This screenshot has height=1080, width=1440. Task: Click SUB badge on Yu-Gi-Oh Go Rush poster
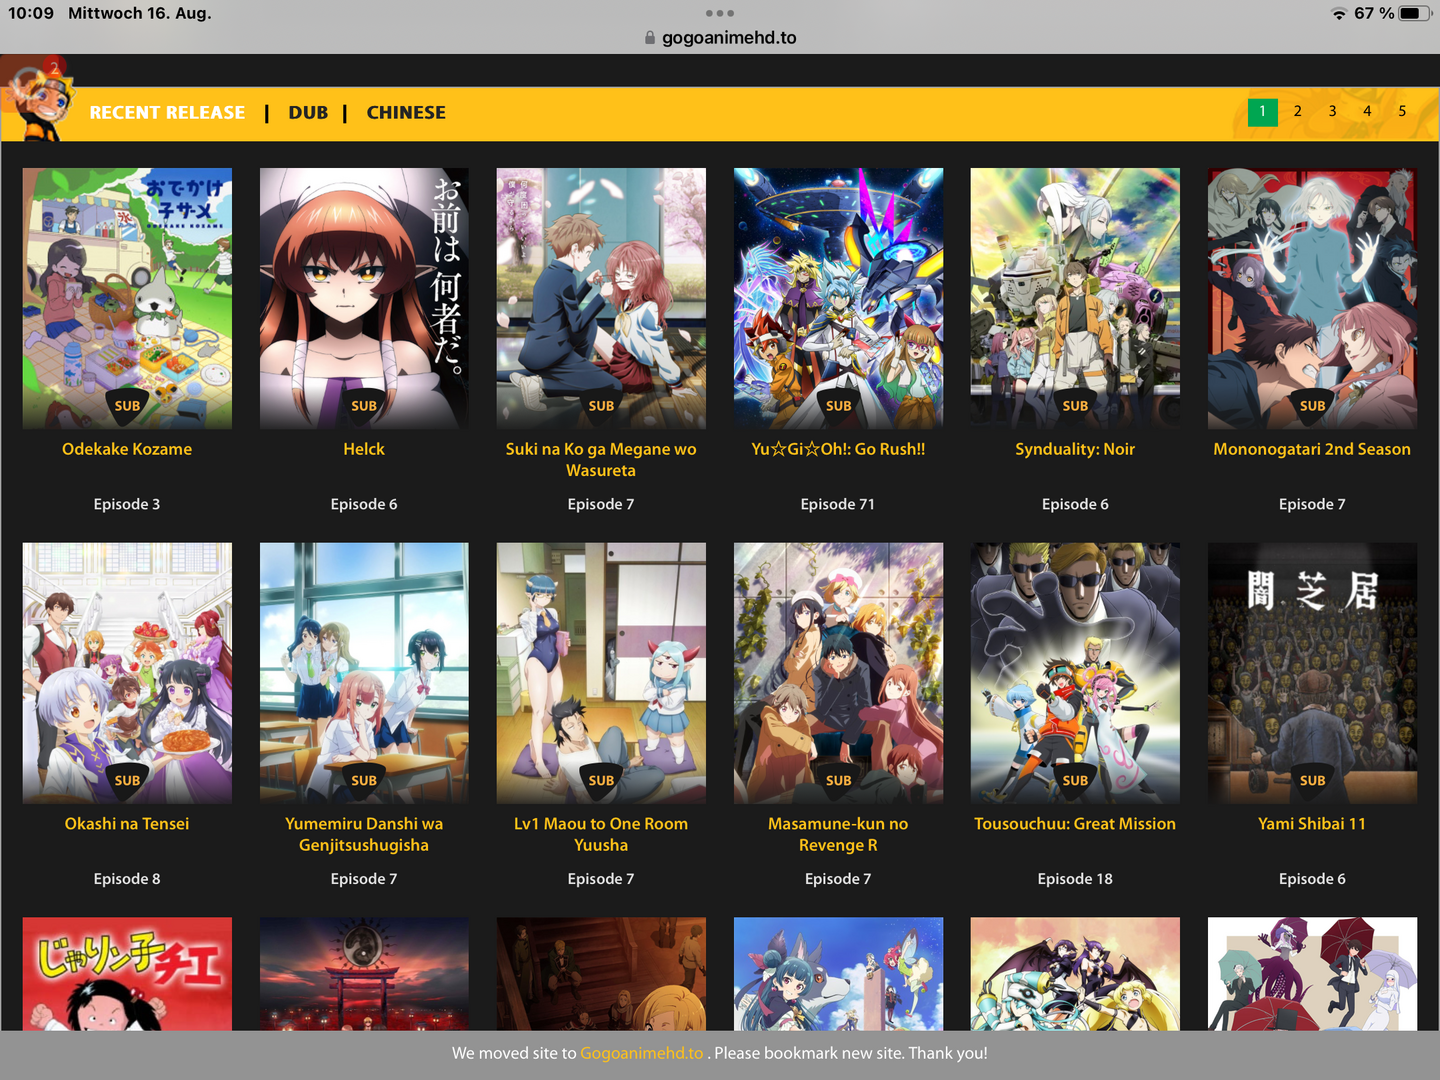[x=838, y=406]
